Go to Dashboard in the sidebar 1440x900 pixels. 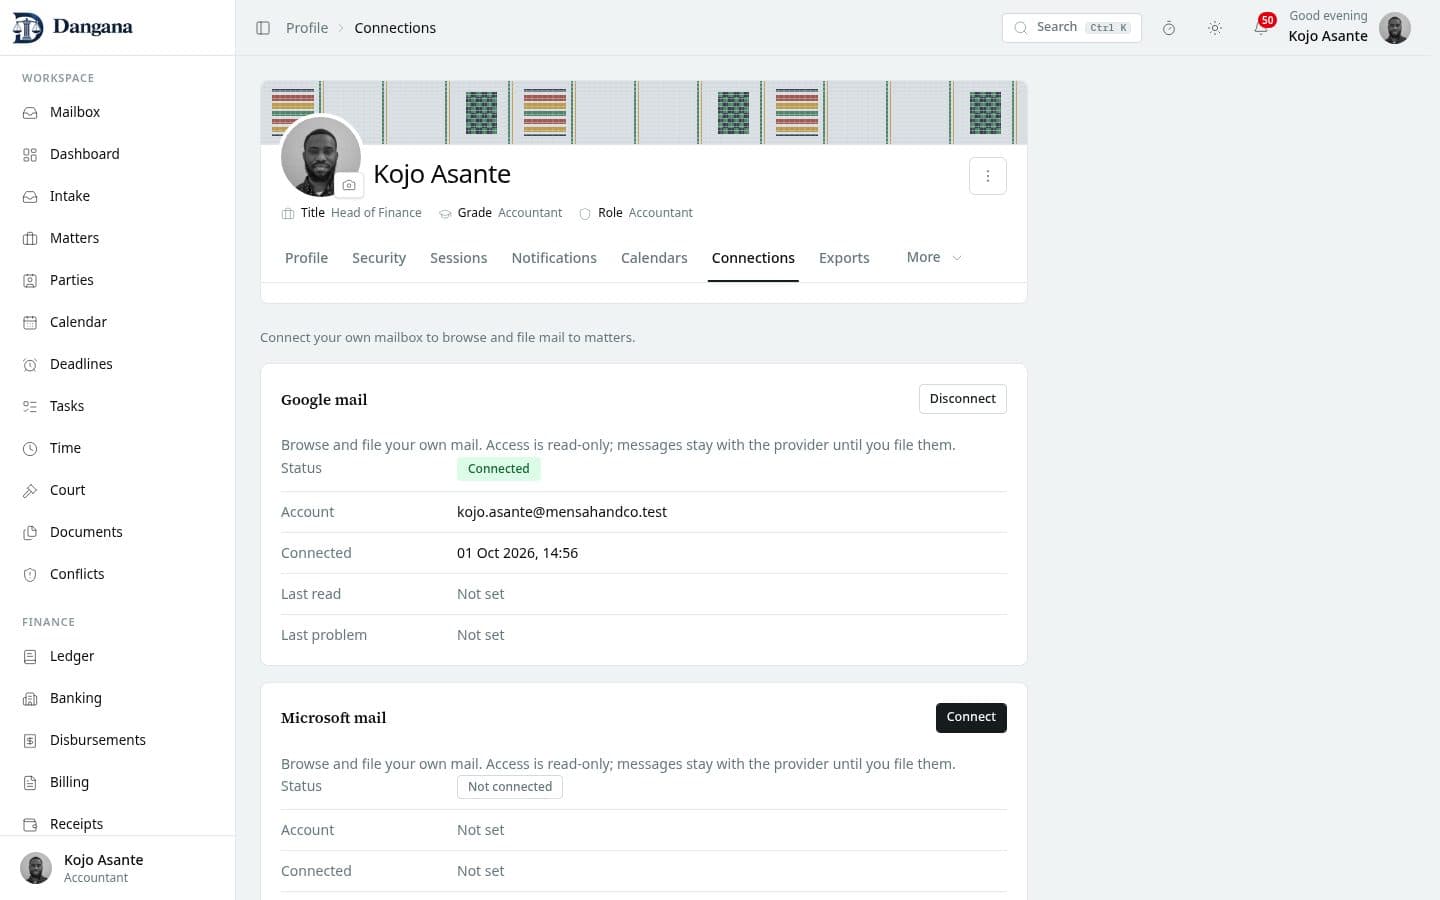pyautogui.click(x=118, y=154)
